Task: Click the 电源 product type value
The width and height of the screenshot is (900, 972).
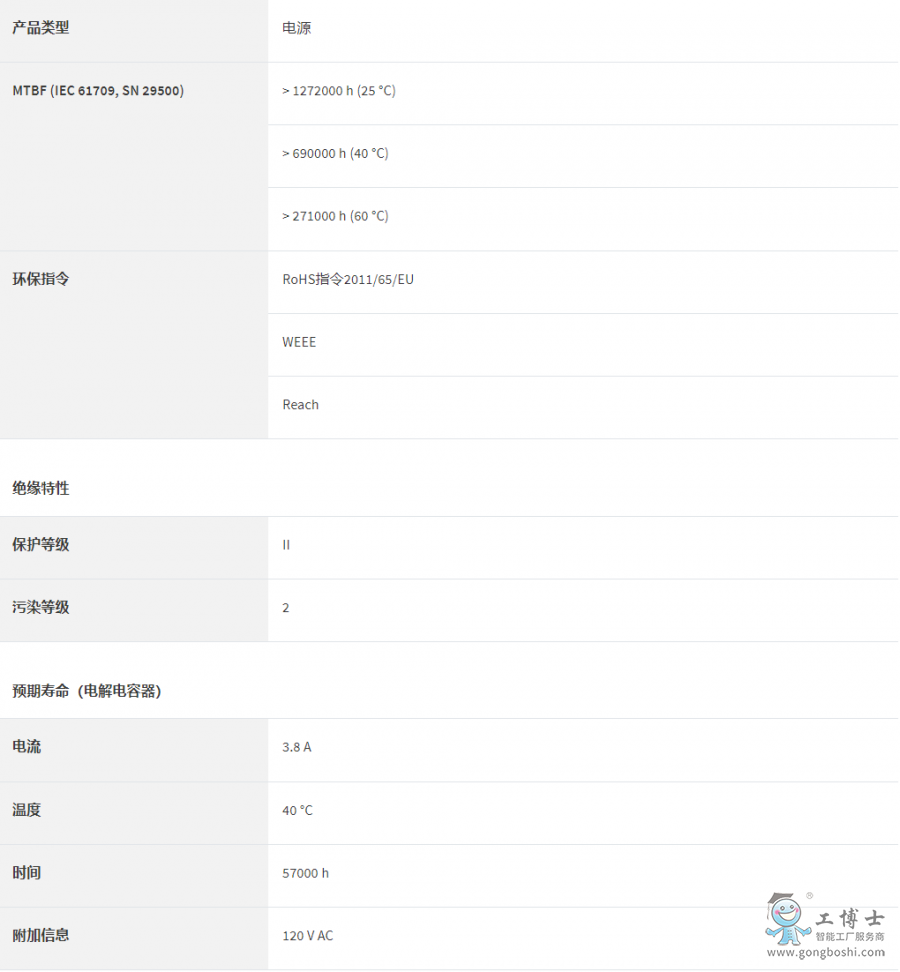Action: [297, 28]
